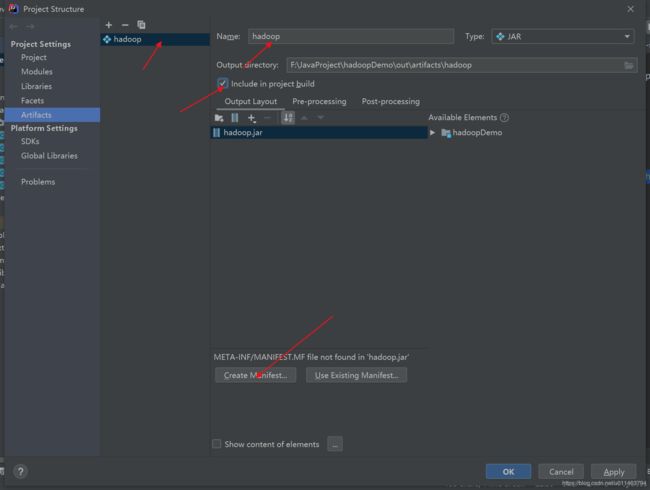
Task: Toggle Include in project build checkbox
Action: (223, 83)
